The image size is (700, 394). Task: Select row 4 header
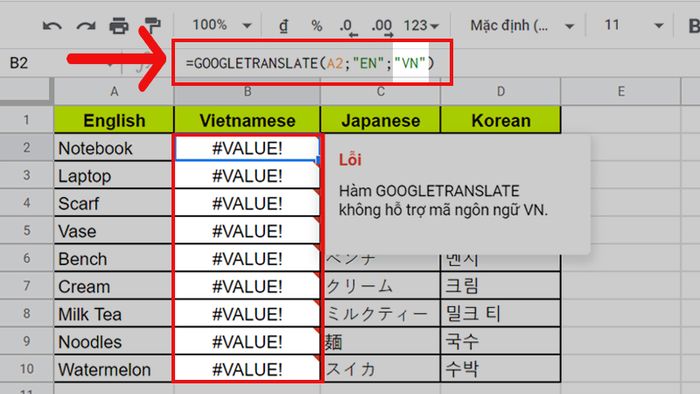tap(27, 203)
